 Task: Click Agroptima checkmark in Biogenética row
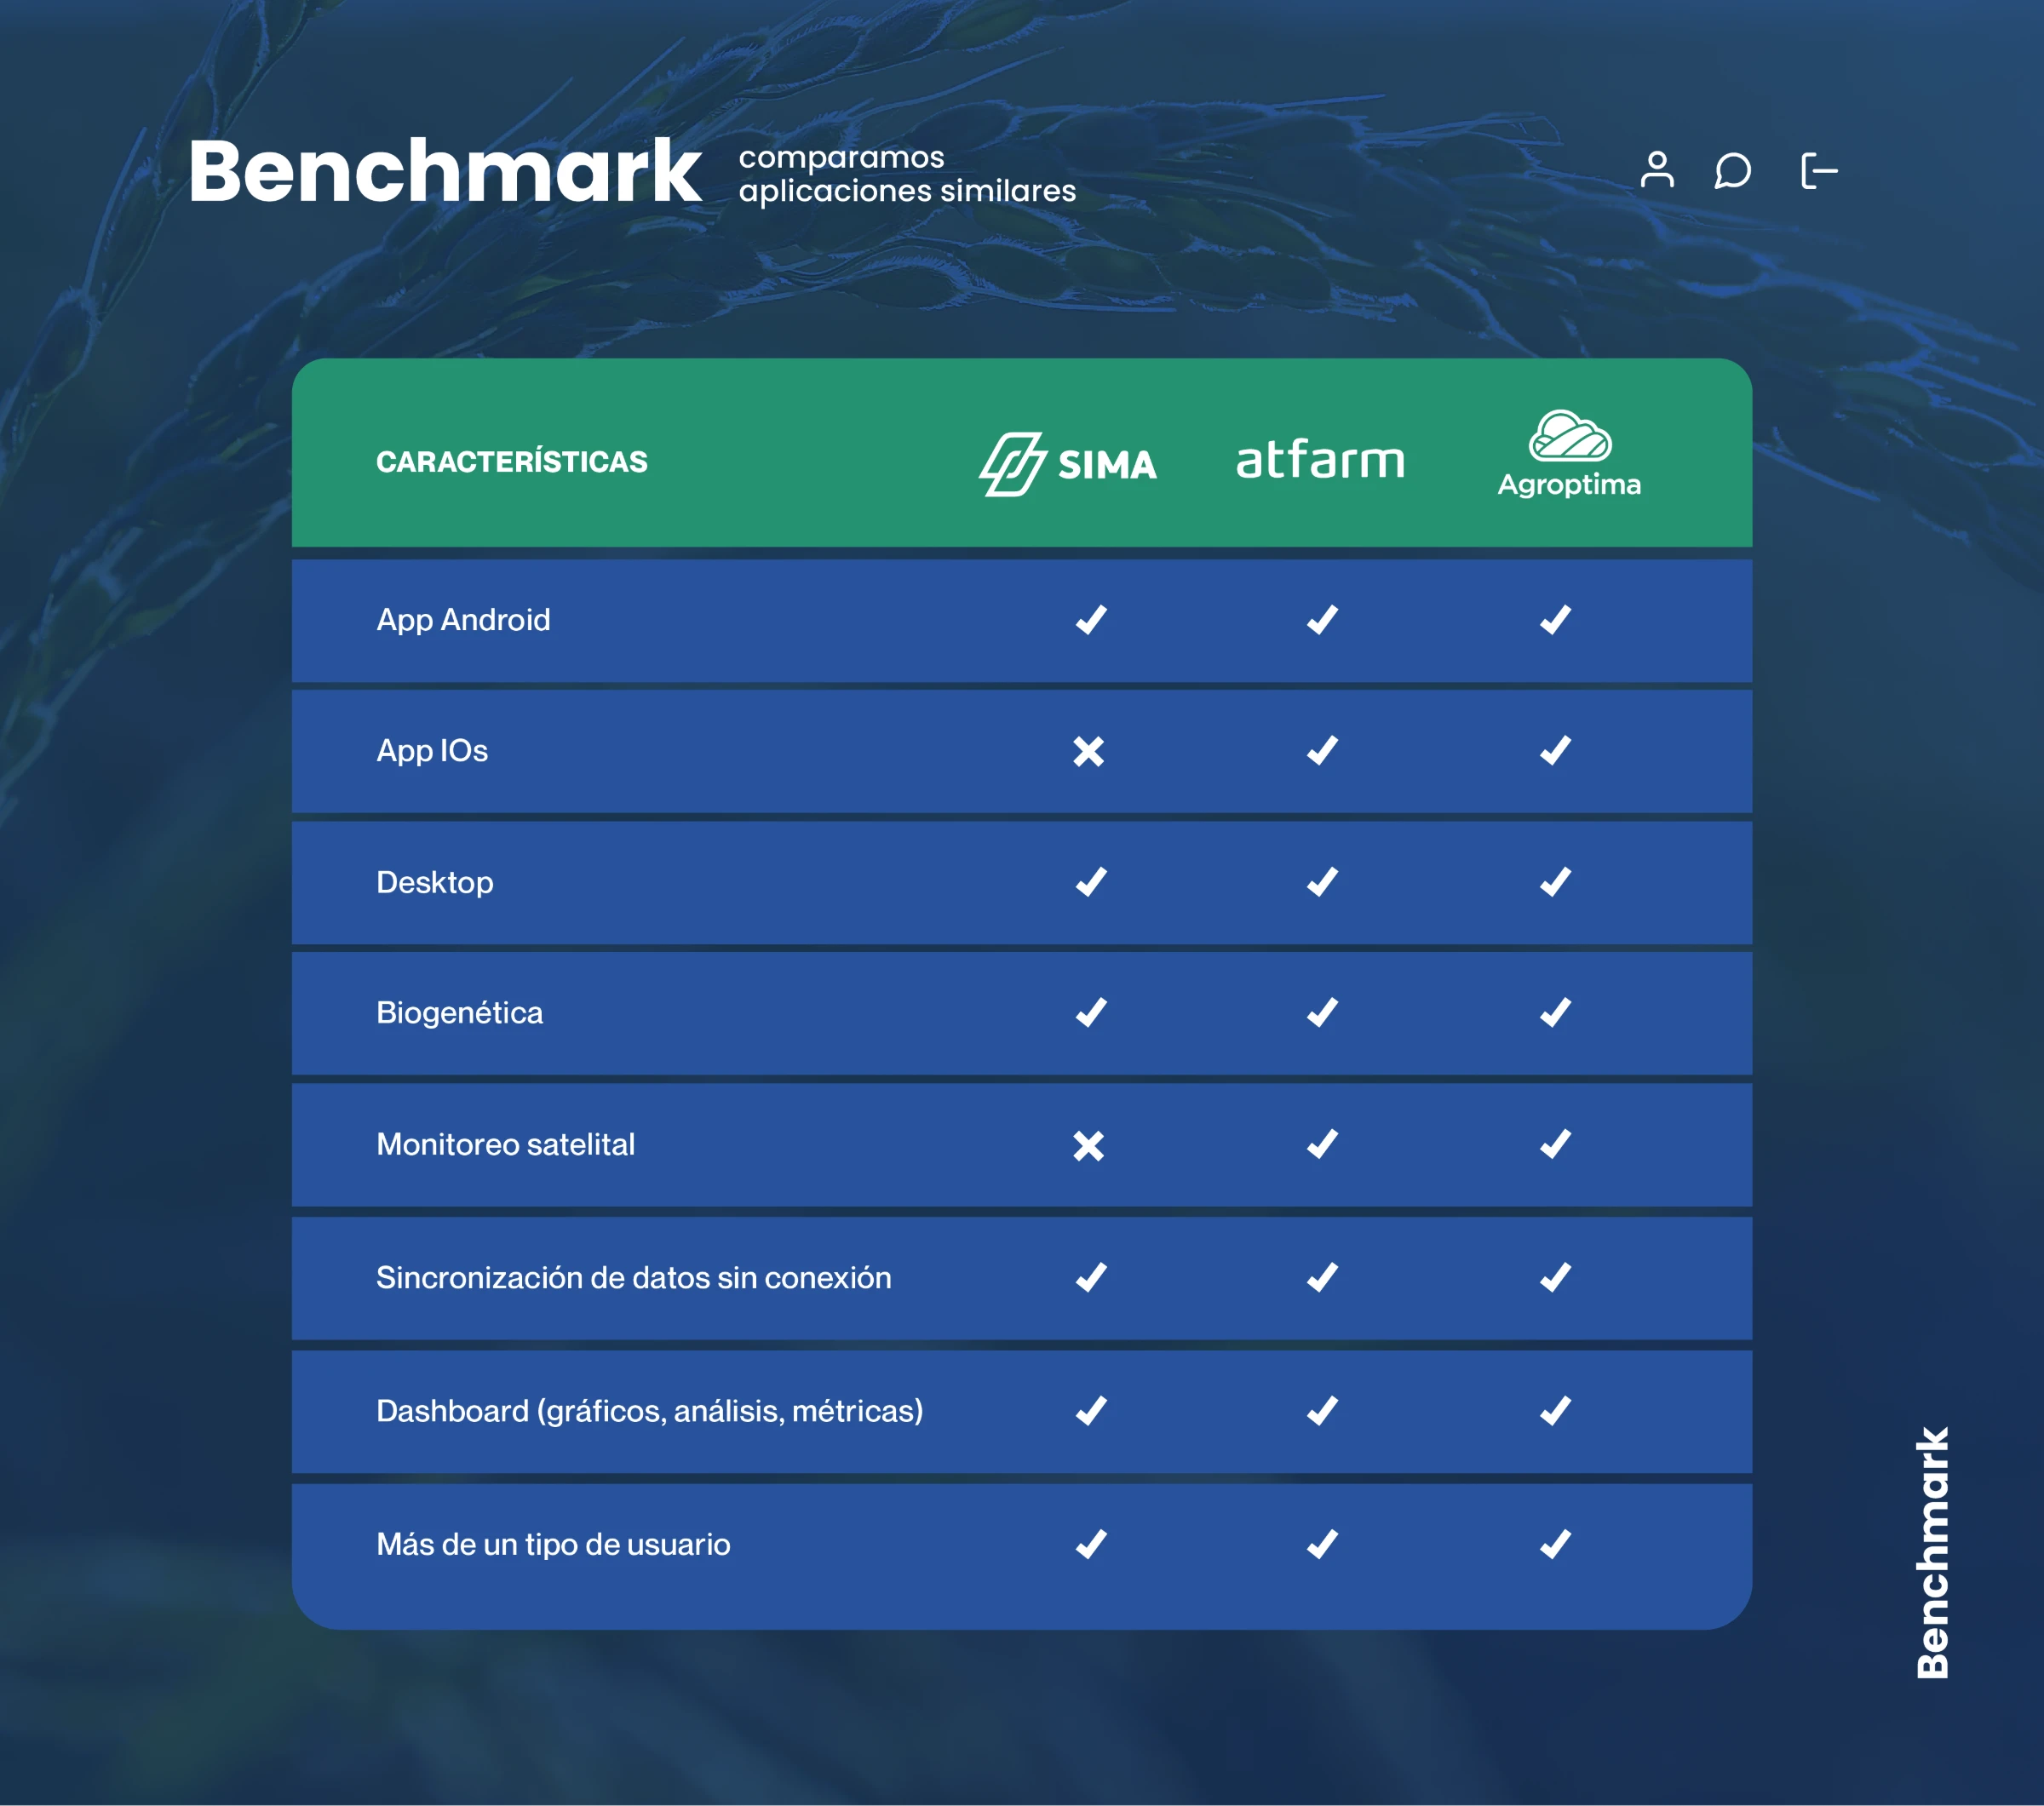coord(1555,1013)
